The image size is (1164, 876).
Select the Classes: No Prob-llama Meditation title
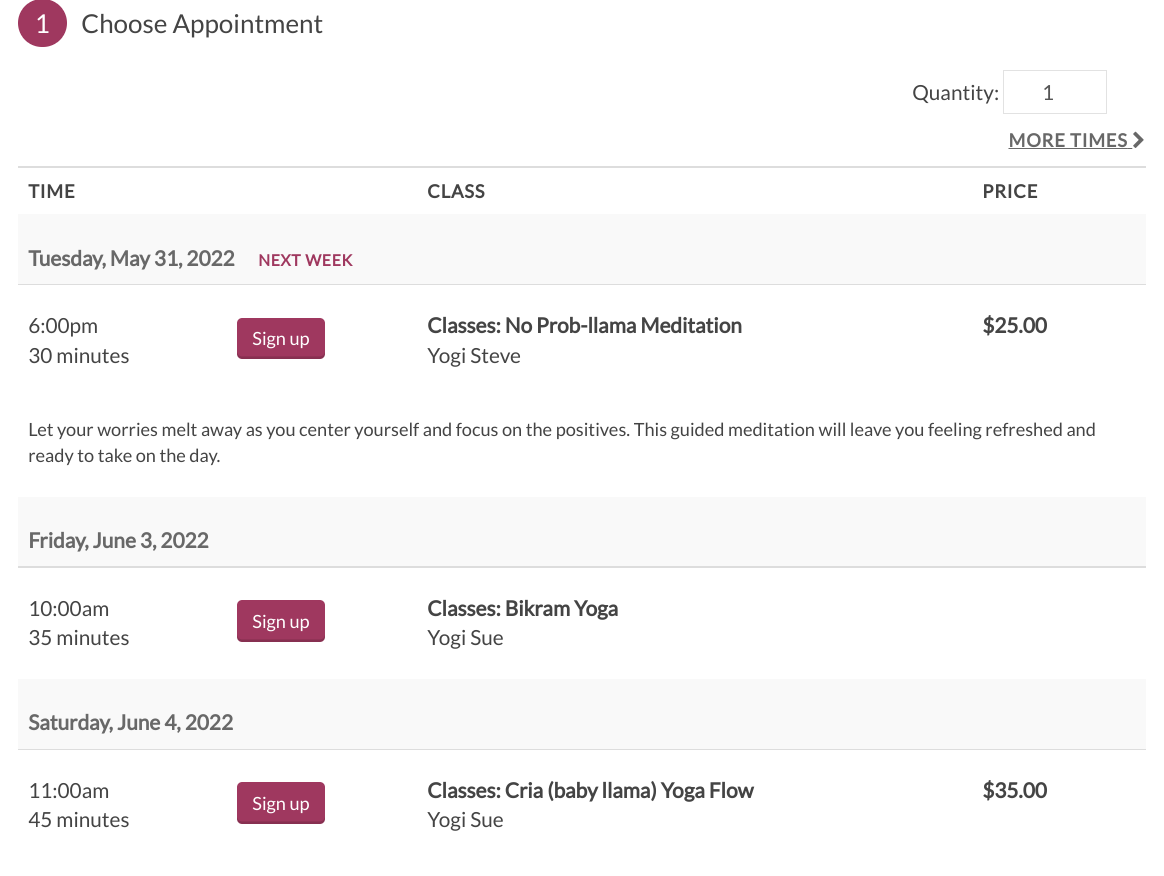pos(584,325)
